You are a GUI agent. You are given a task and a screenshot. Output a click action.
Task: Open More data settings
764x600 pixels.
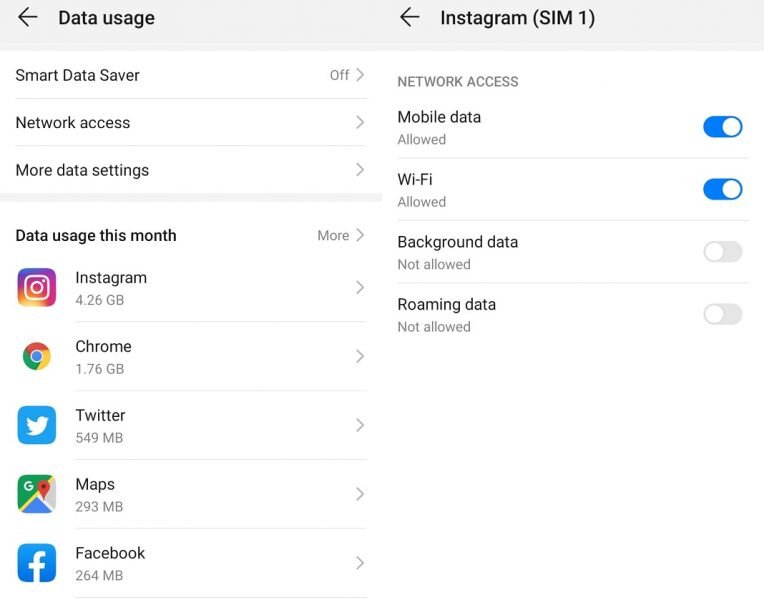82,170
